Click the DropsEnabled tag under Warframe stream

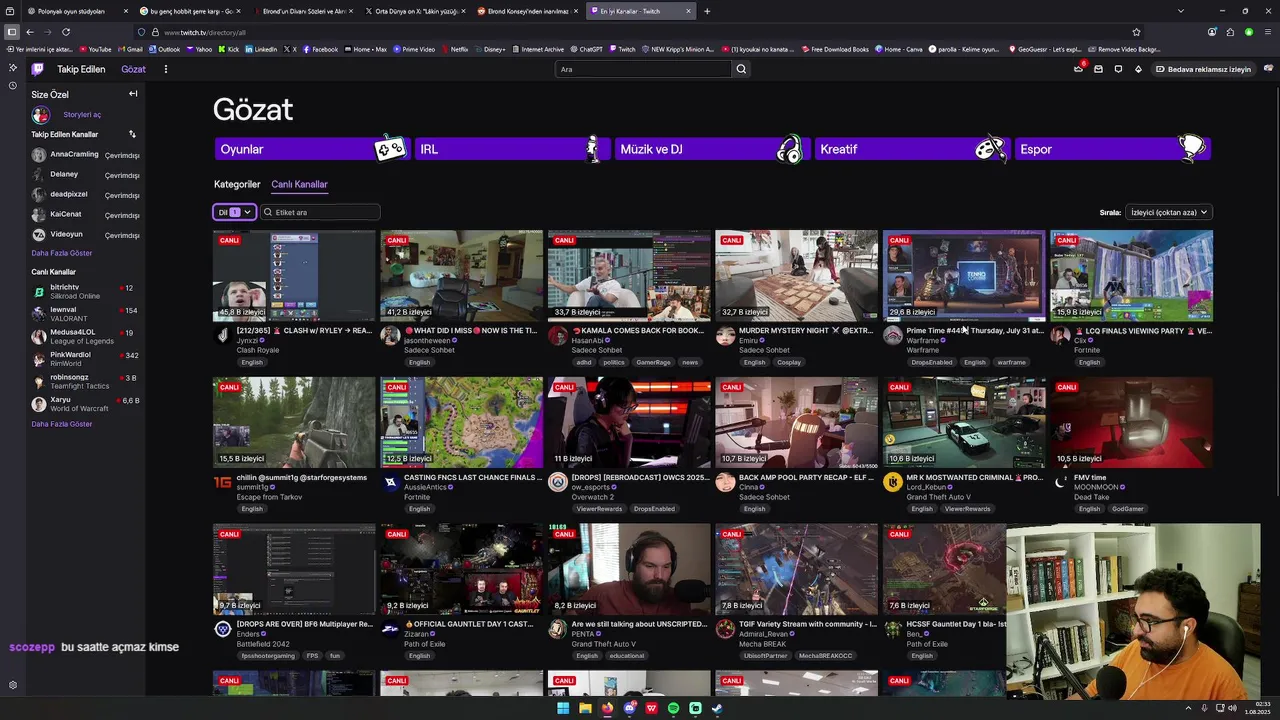[932, 362]
